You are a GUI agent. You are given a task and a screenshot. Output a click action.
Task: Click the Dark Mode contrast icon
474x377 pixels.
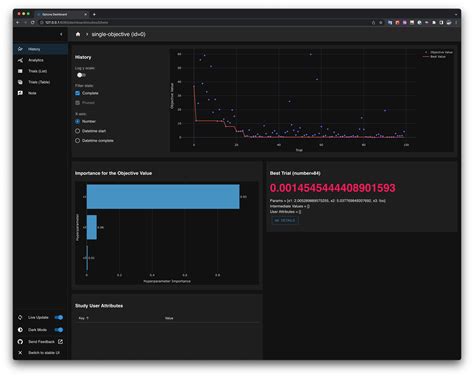[x=20, y=330]
